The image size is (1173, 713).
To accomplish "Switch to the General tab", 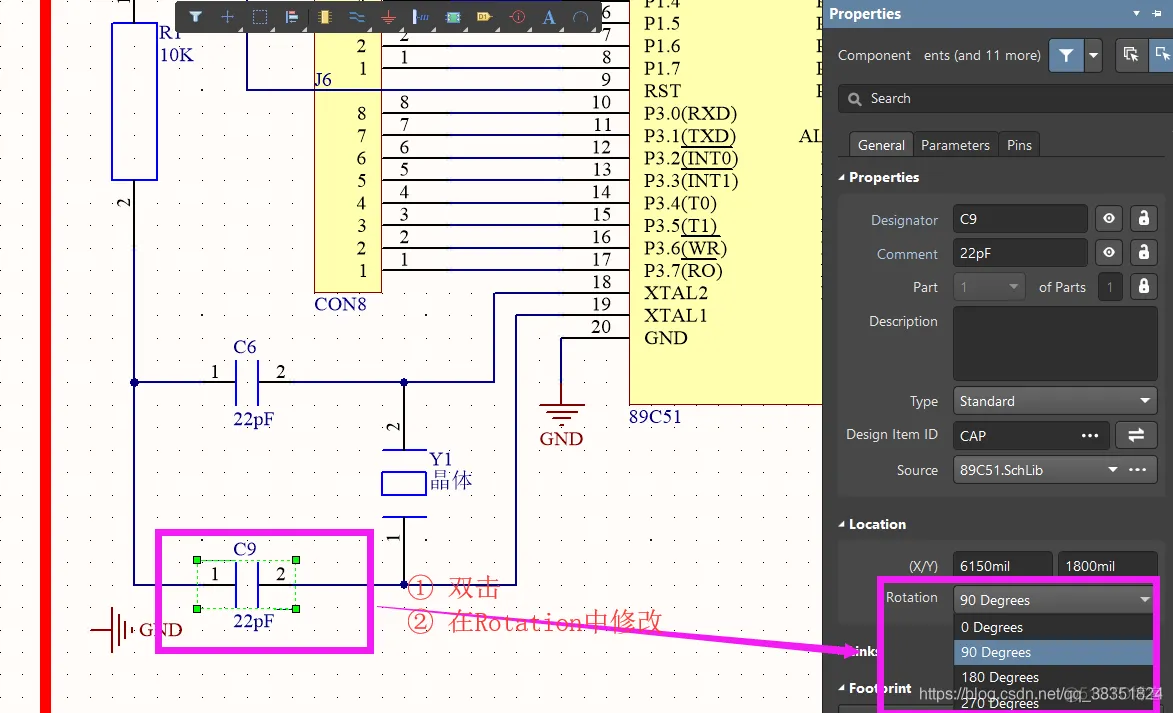I will 881,145.
